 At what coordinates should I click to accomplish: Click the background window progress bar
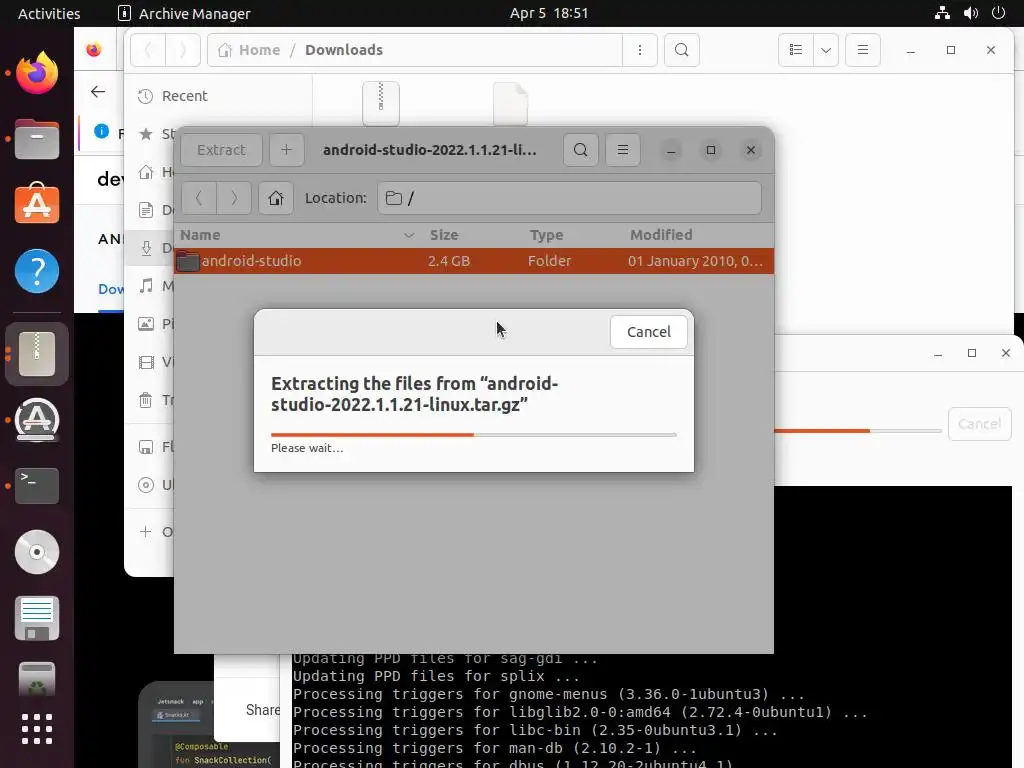pyautogui.click(x=857, y=431)
